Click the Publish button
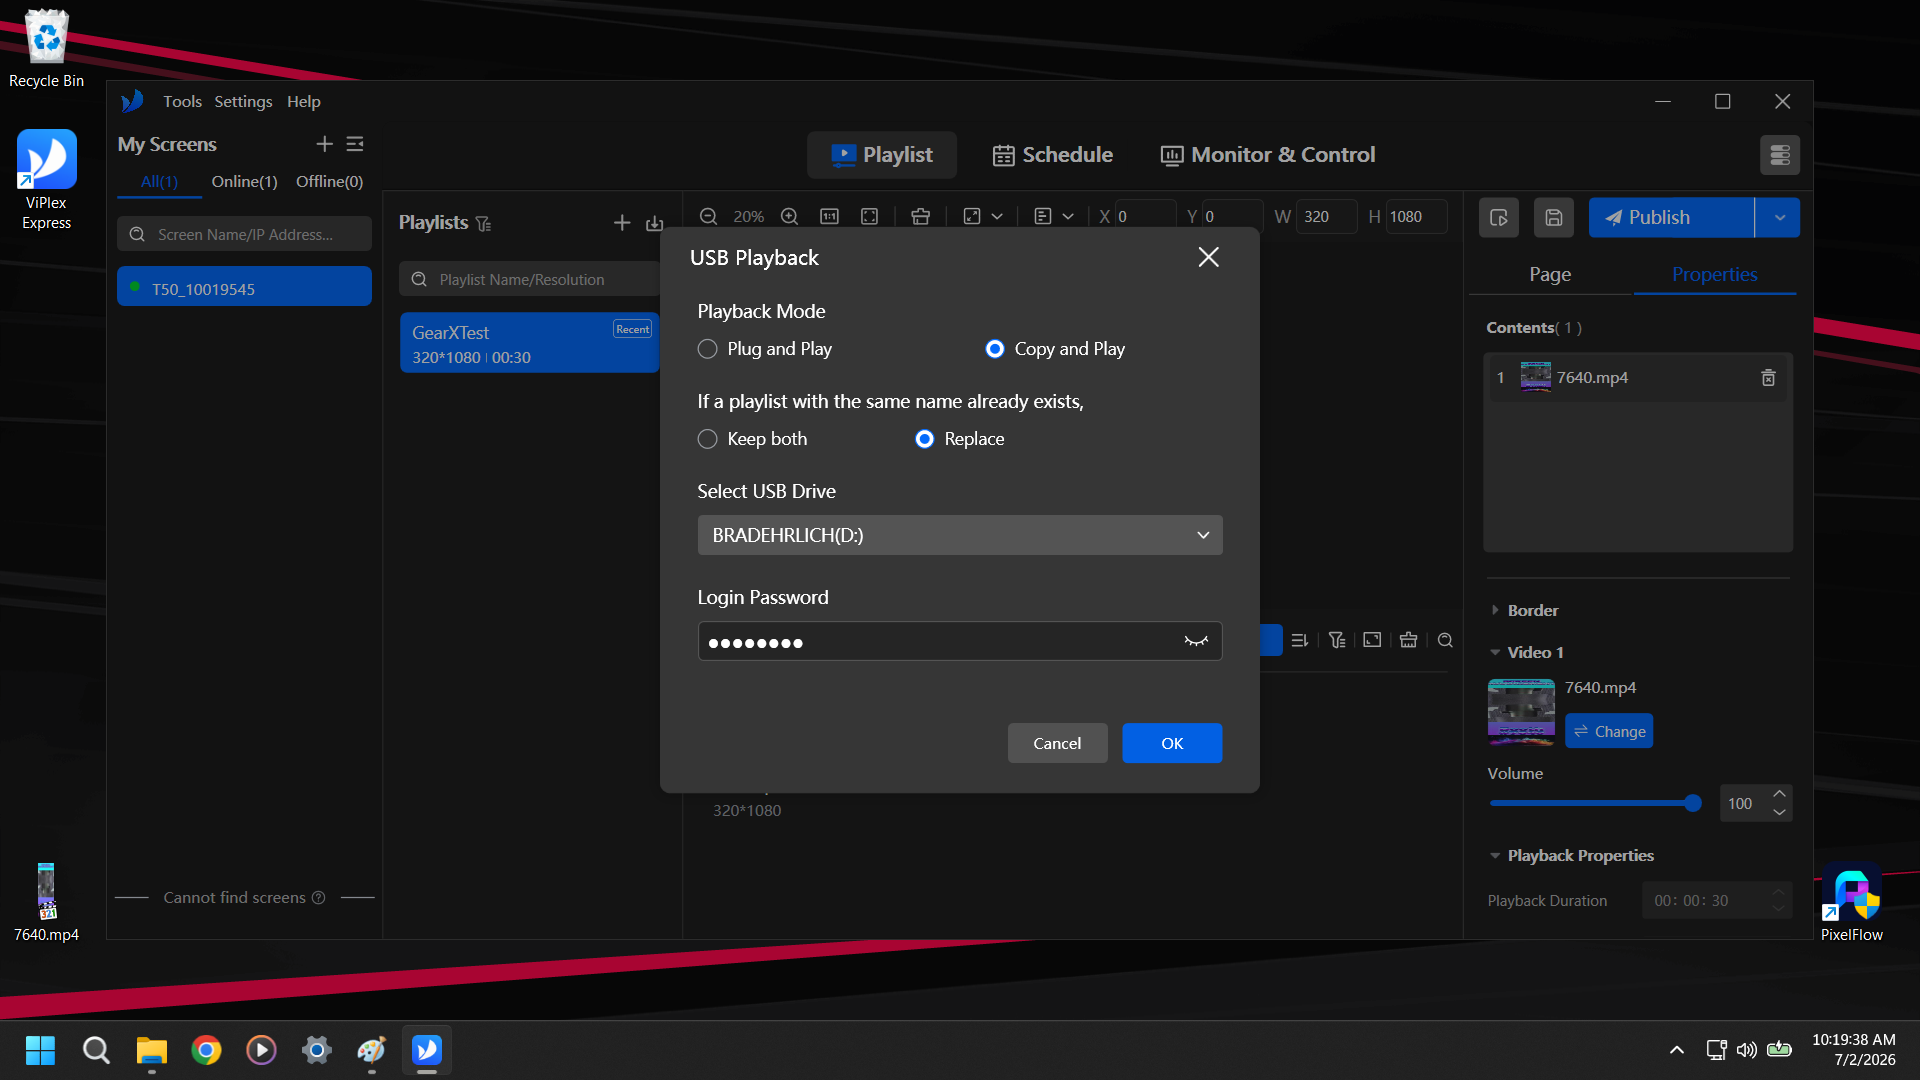1920x1080 pixels. [1671, 217]
